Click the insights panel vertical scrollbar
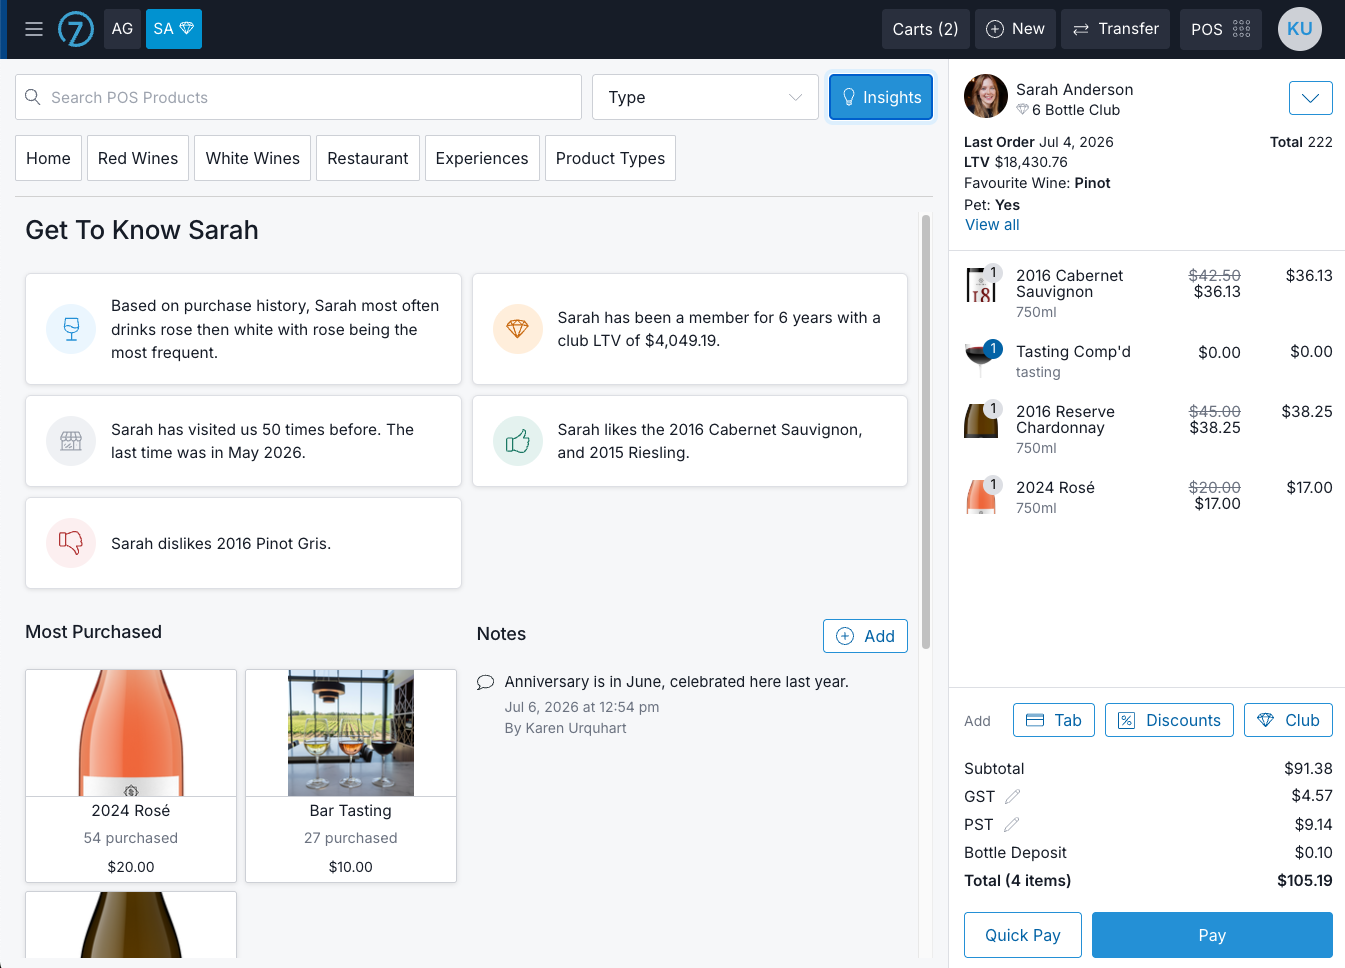 [926, 432]
